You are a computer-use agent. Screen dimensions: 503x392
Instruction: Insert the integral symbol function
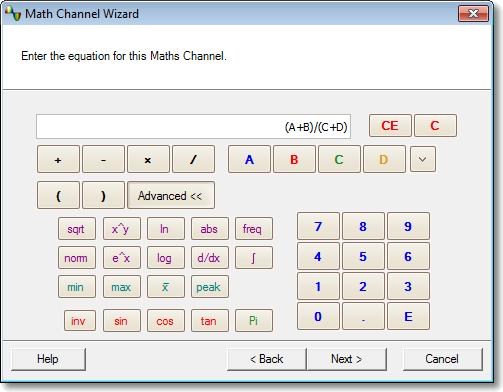pyautogui.click(x=254, y=258)
